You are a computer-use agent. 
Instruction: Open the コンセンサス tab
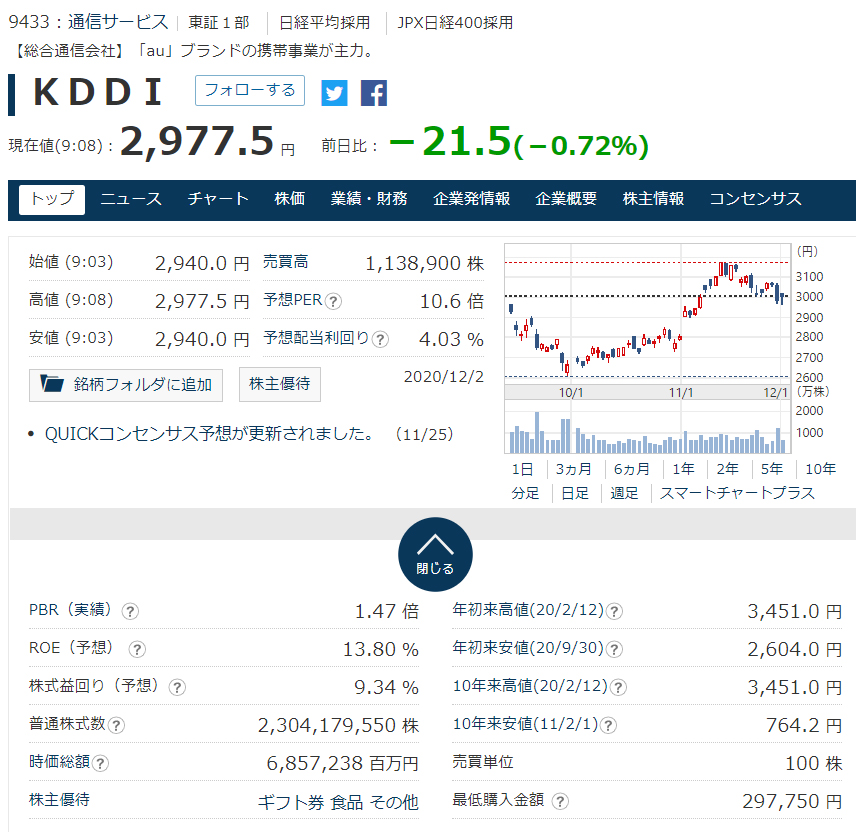coord(756,199)
